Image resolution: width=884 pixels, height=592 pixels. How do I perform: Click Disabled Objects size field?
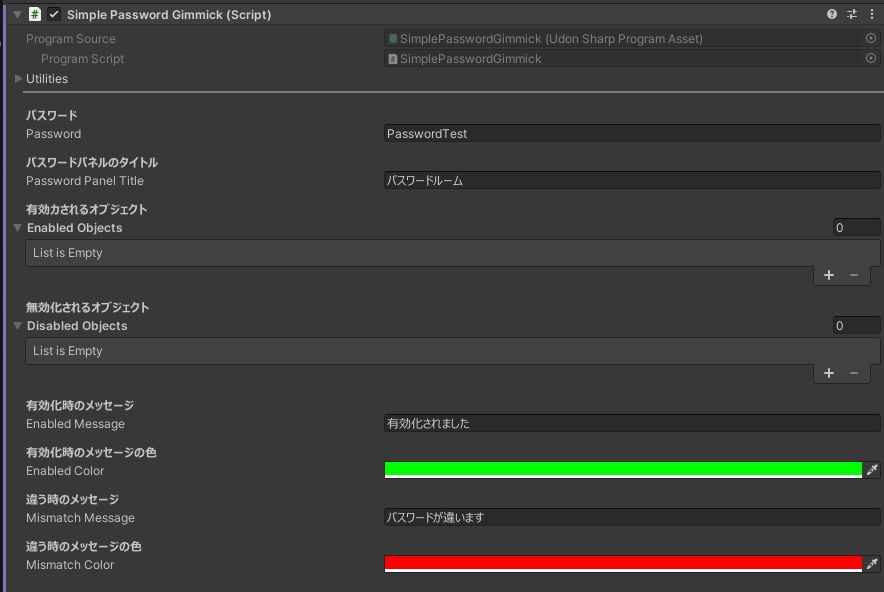coord(856,326)
